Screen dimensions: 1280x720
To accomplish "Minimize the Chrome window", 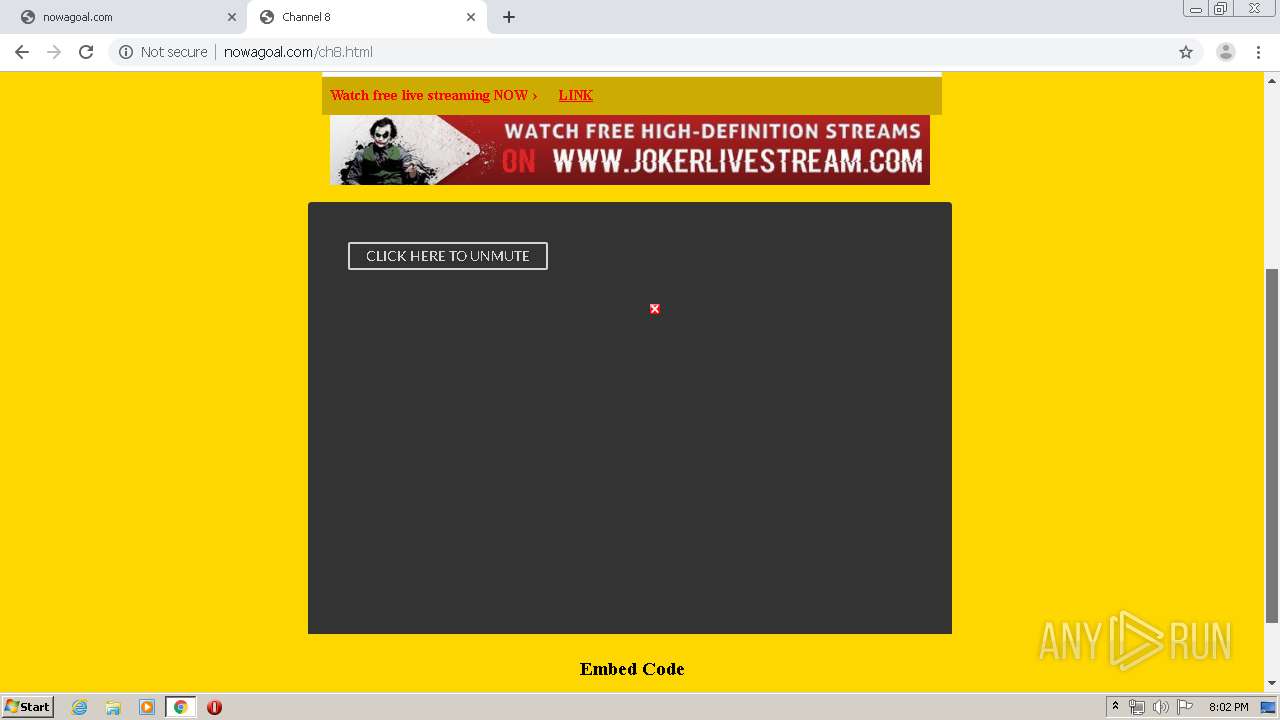I will (x=1196, y=9).
